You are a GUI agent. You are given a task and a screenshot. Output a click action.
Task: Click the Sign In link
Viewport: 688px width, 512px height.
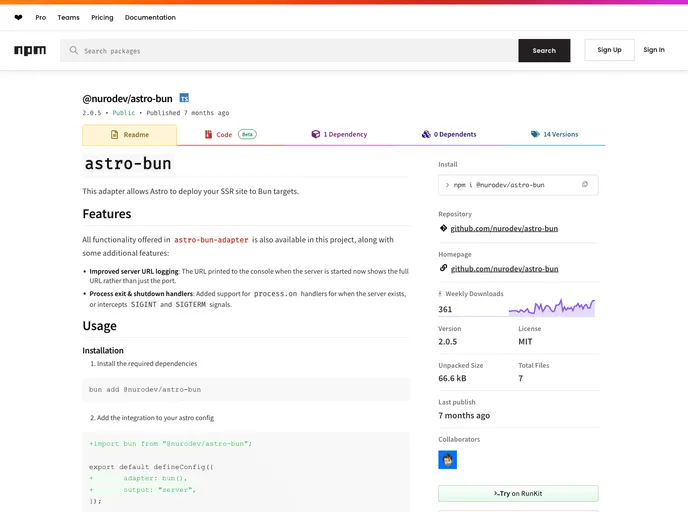(654, 50)
